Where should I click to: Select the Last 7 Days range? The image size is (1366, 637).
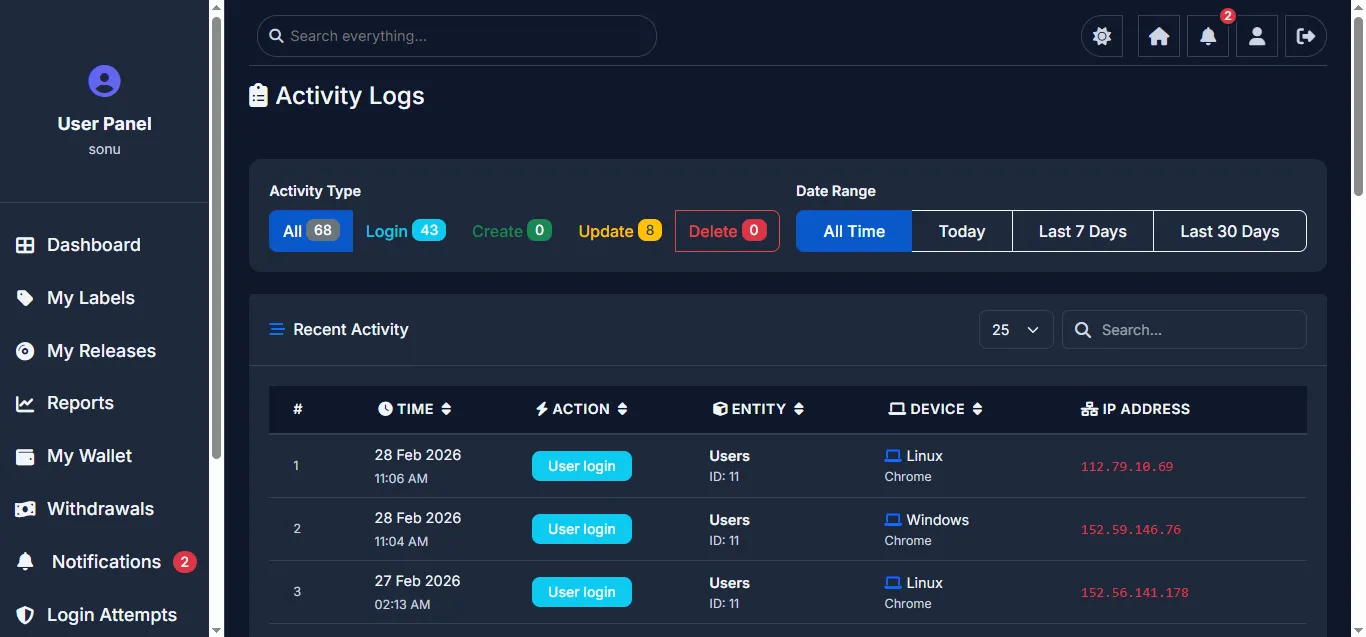(x=1083, y=231)
